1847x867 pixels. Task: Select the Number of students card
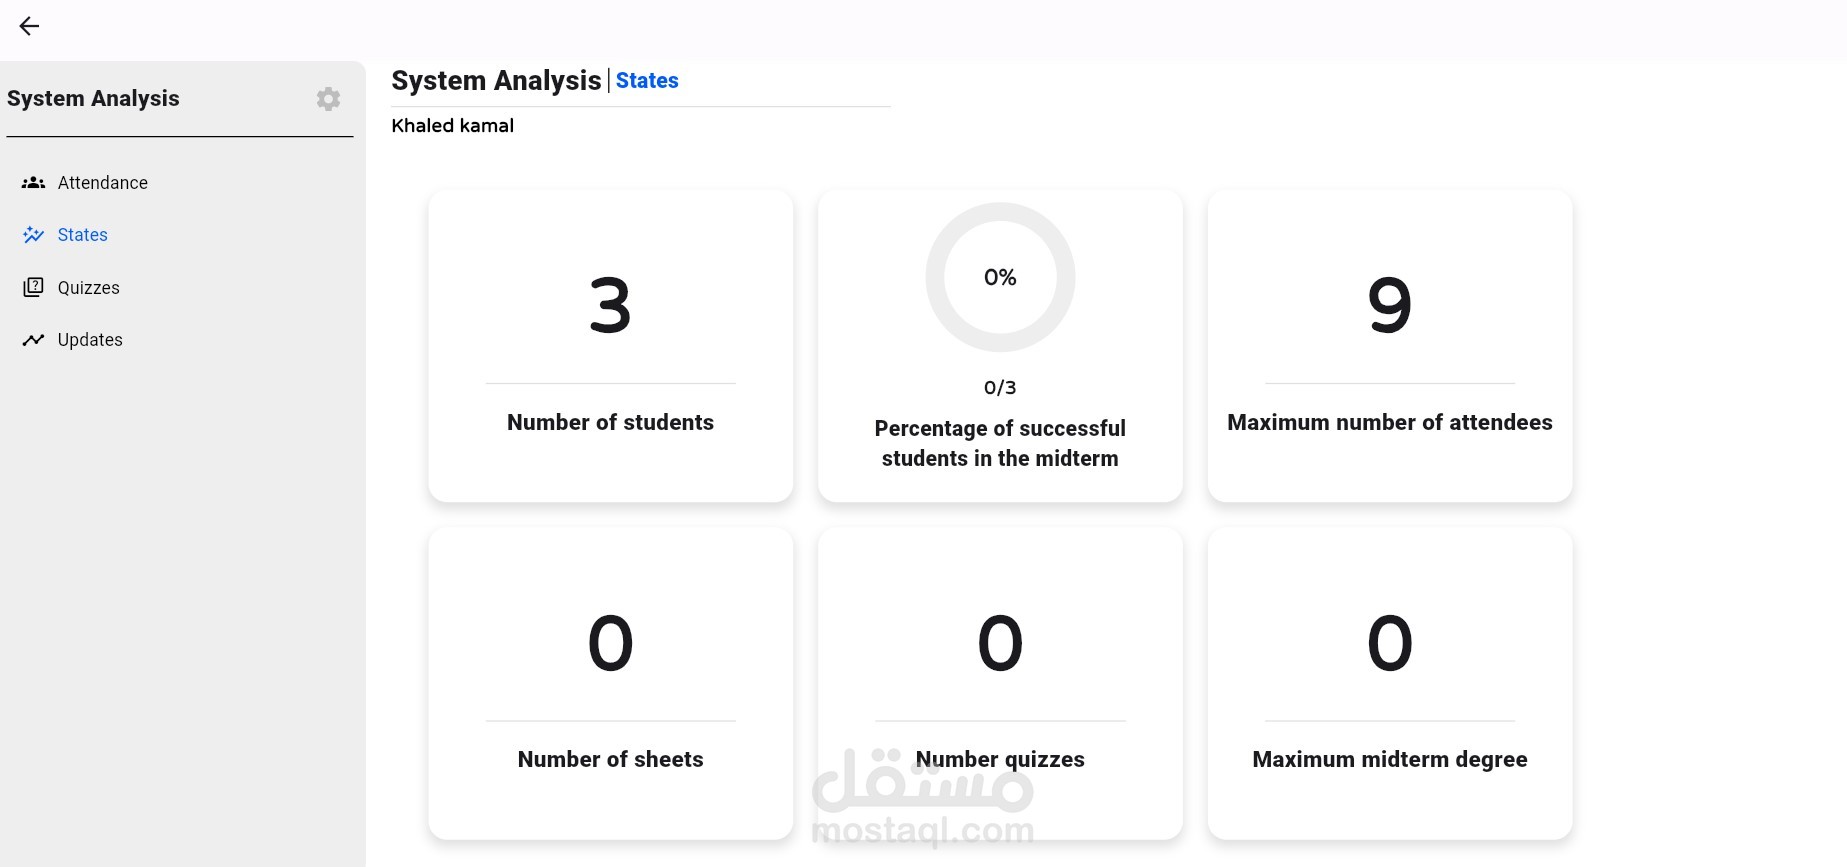(x=610, y=345)
